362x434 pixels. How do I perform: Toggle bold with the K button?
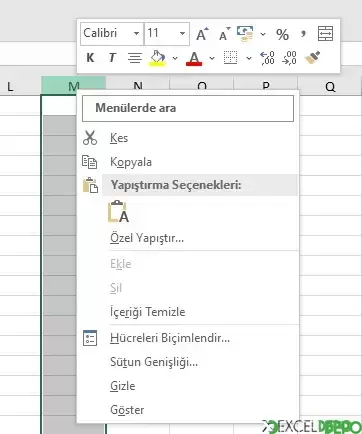90,58
